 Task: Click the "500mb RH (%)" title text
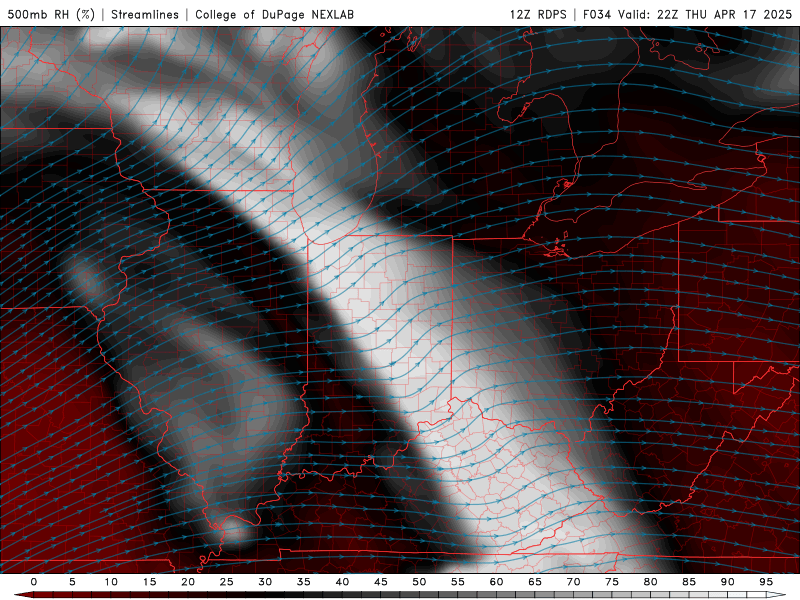[x=51, y=14]
